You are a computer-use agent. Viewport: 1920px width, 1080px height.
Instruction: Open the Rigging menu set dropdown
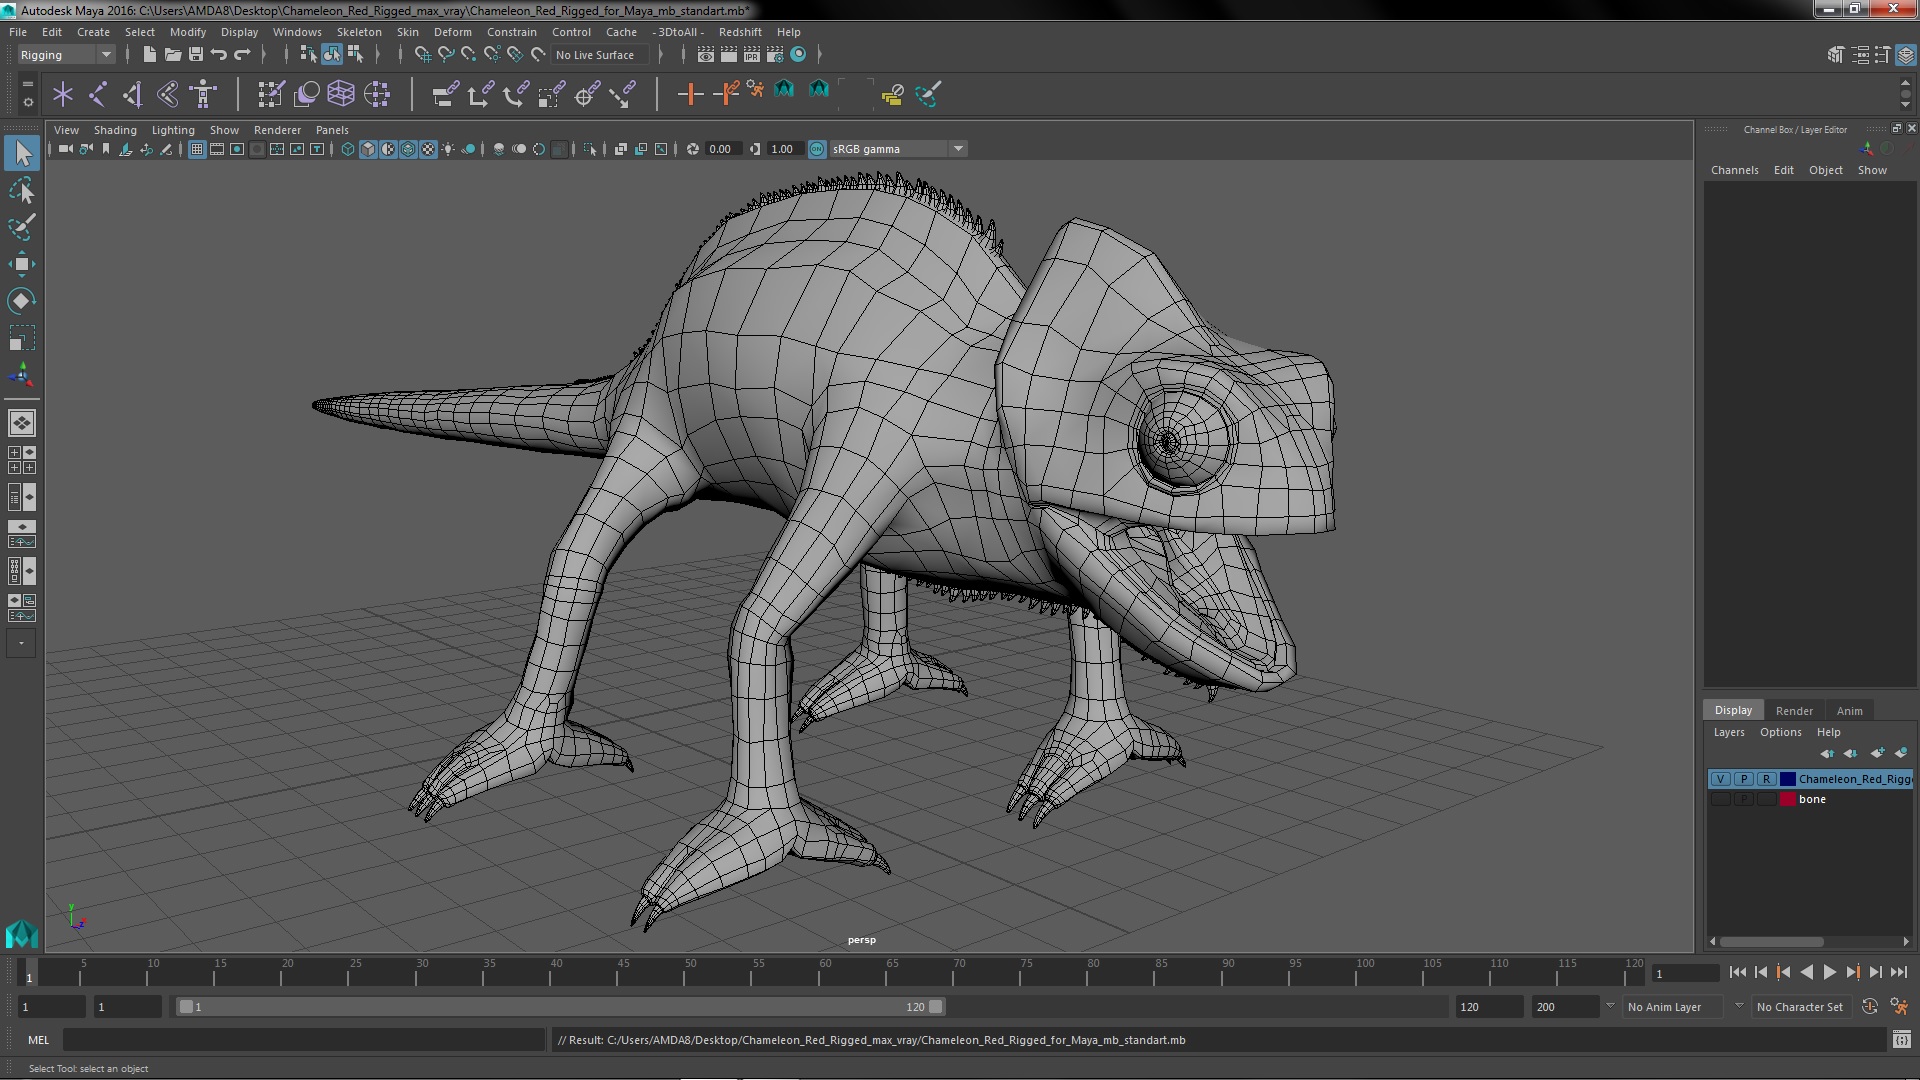[x=66, y=55]
